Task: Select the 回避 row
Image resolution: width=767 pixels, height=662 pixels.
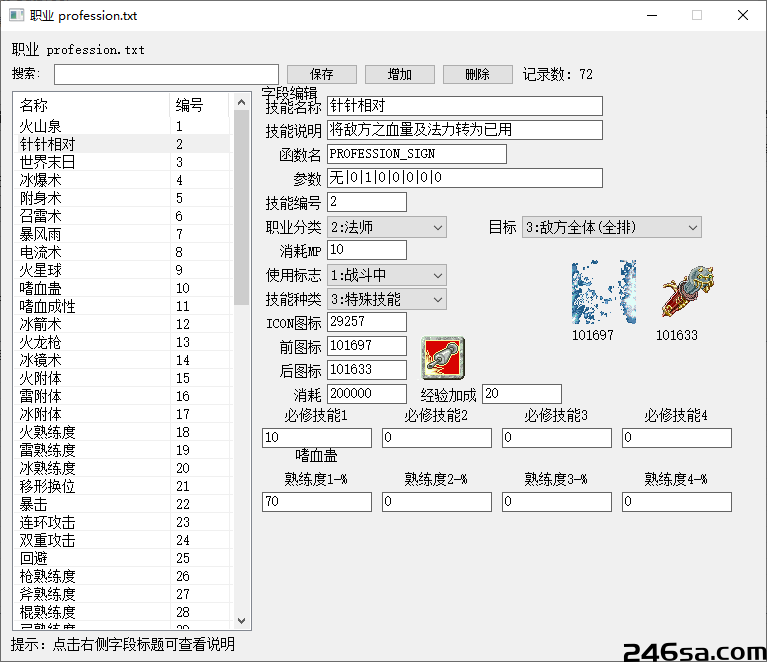Action: [x=122, y=558]
